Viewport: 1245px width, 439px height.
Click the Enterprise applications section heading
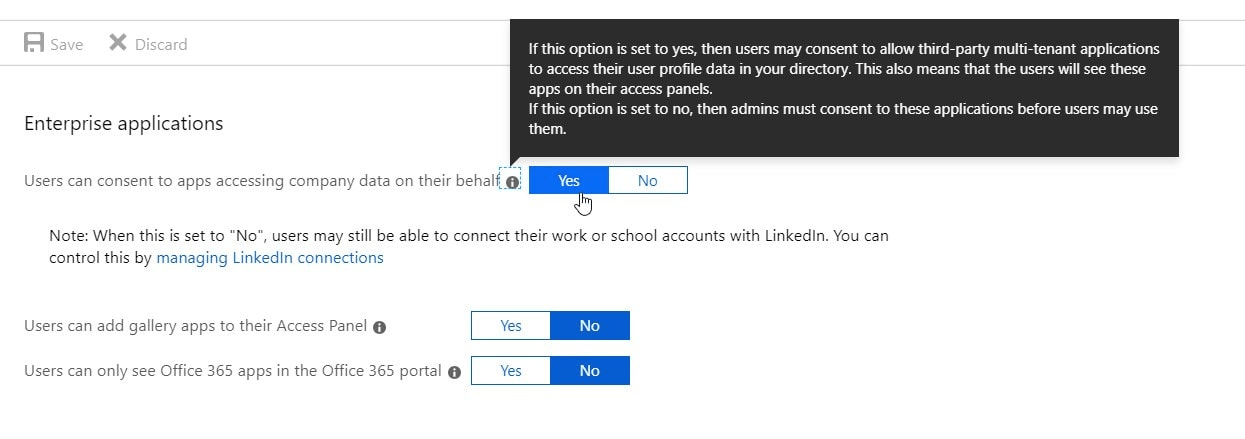(x=123, y=124)
